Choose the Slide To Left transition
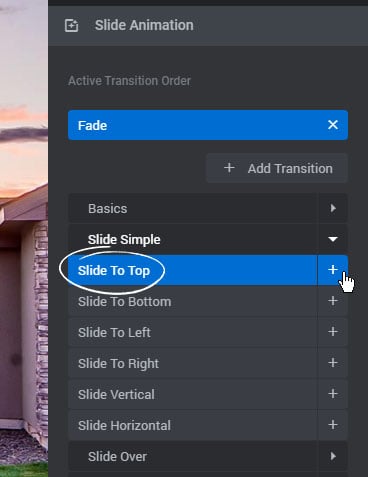The height and width of the screenshot is (477, 368). [x=114, y=333]
